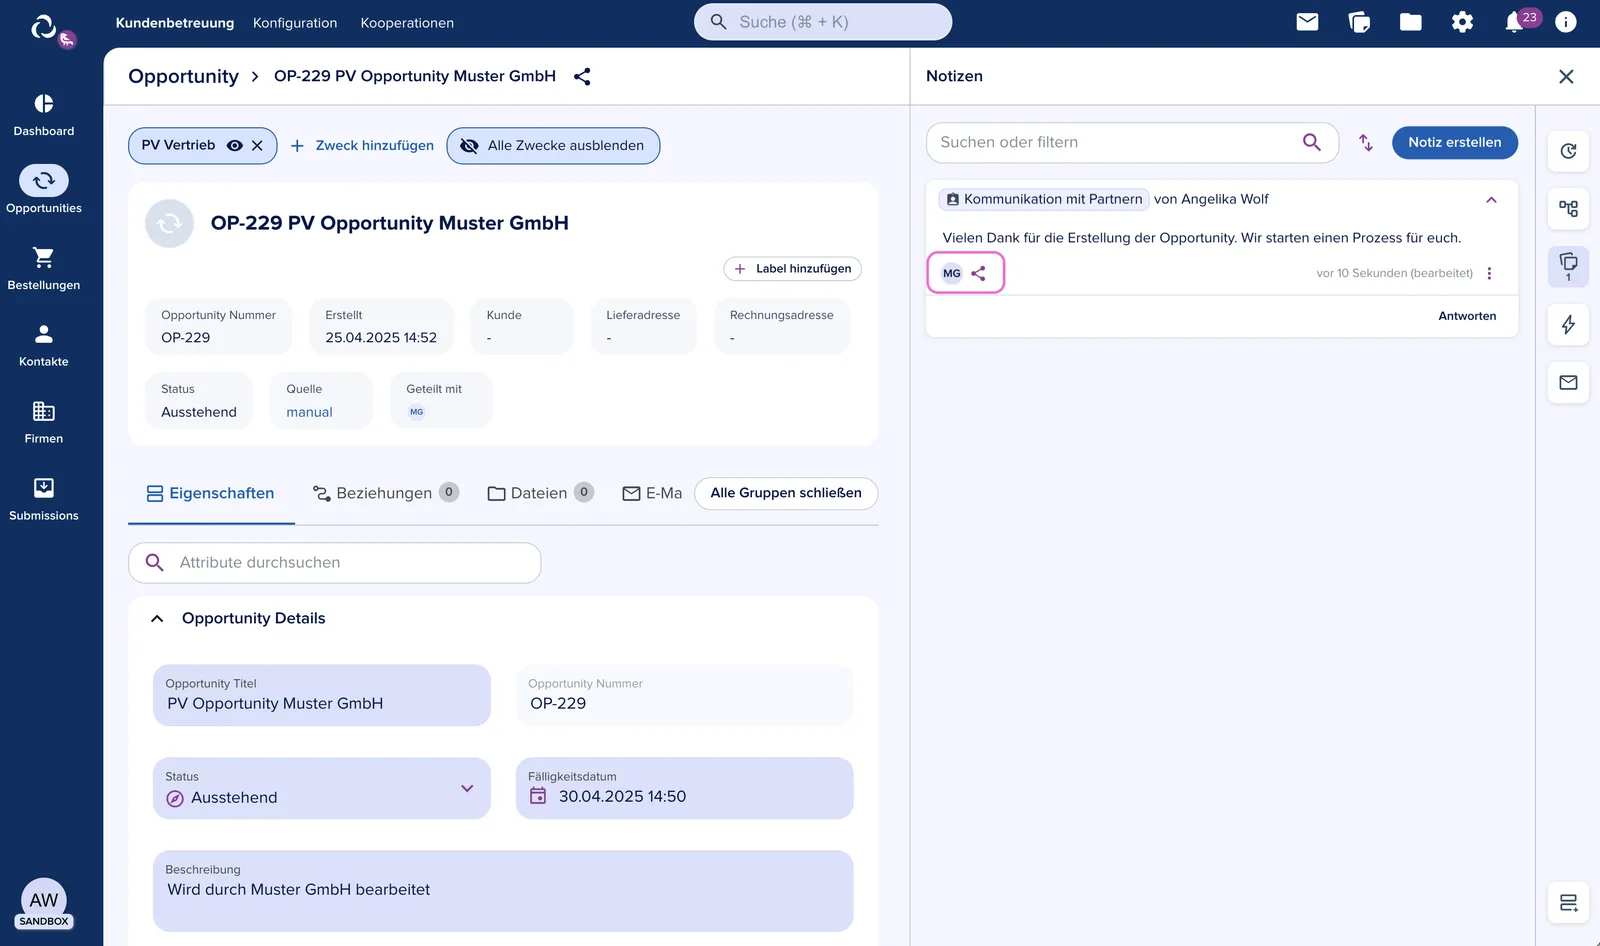Remove the PV Vertrieb purpose chip

tap(257, 145)
